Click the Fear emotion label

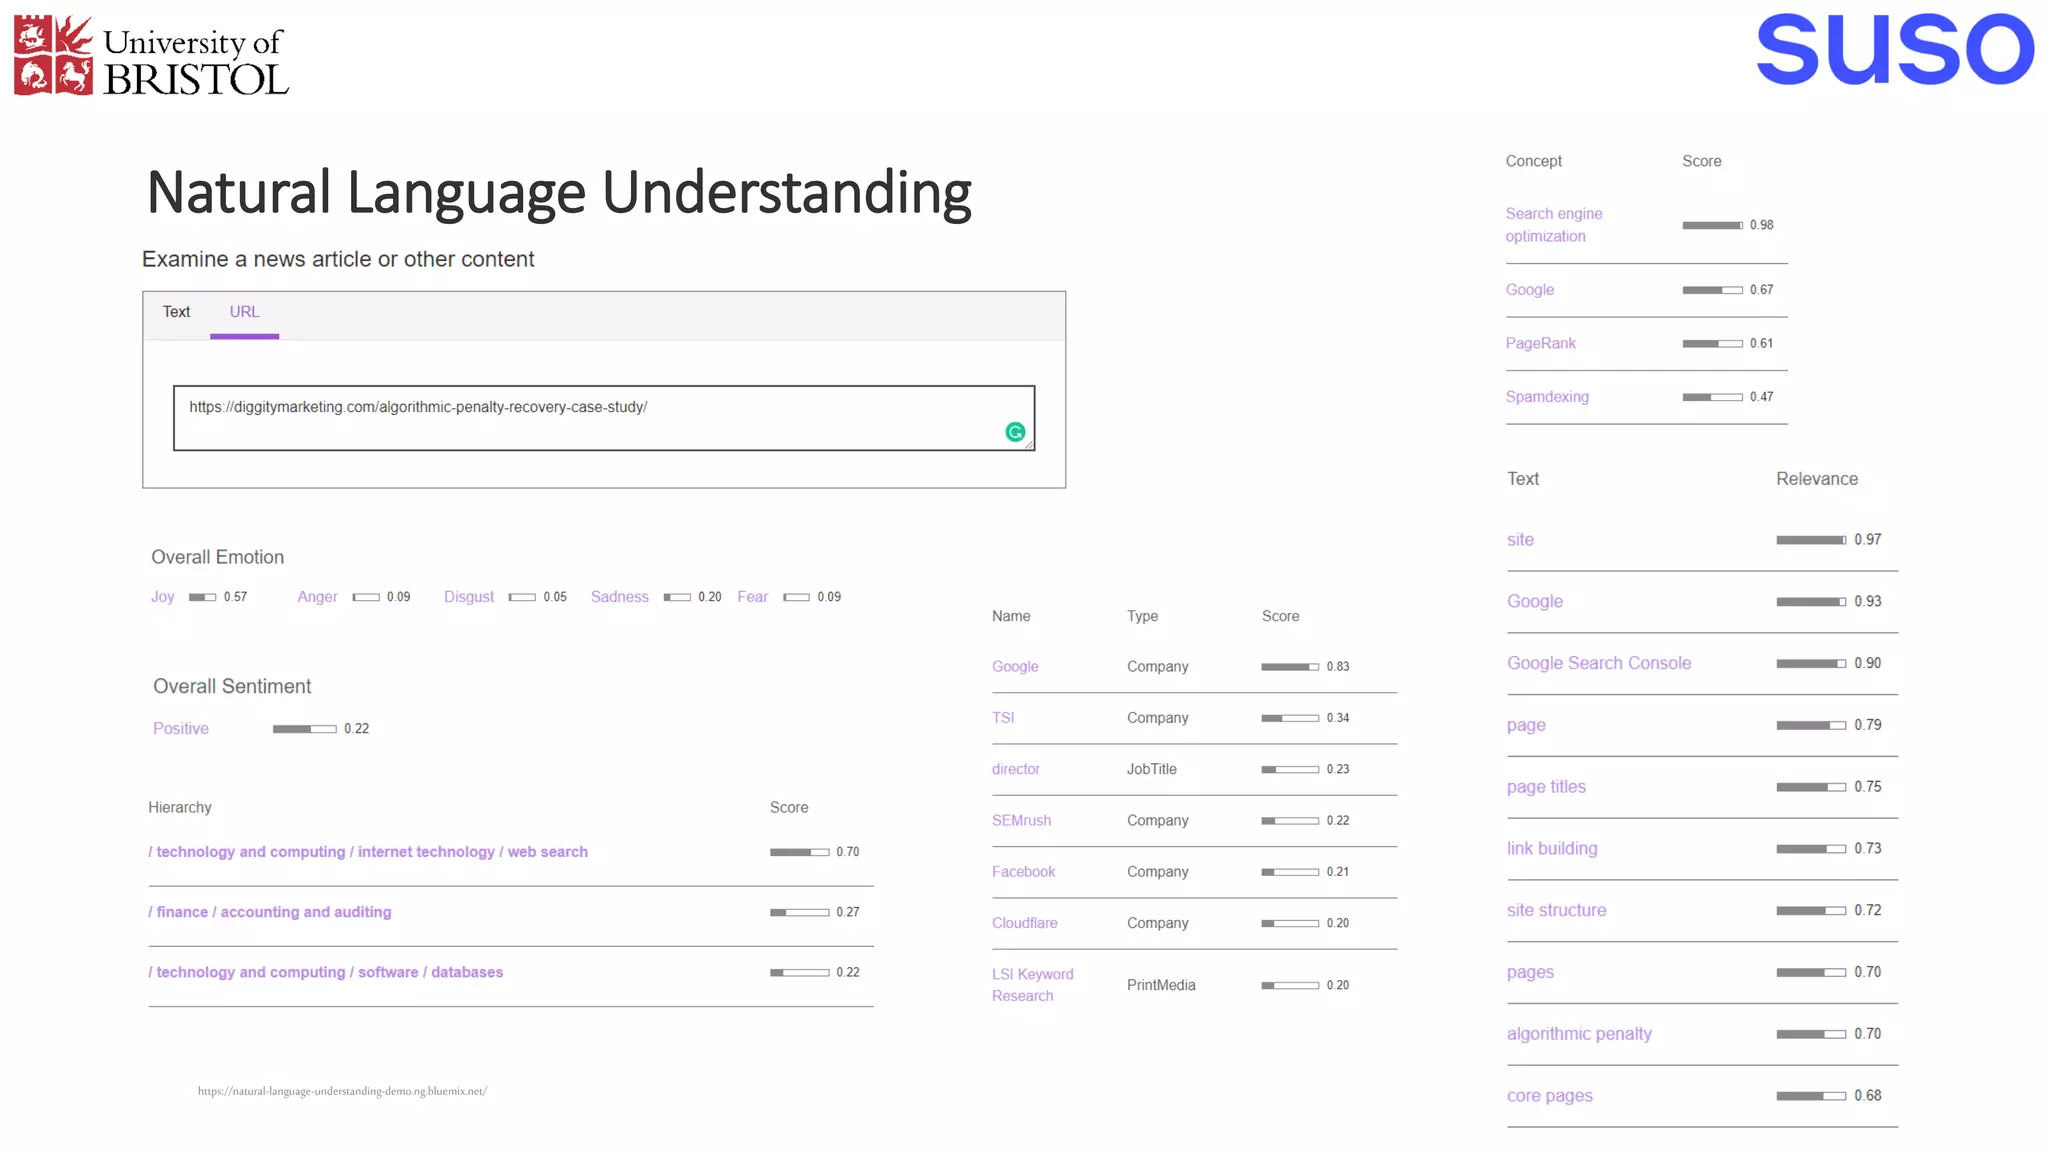point(753,597)
